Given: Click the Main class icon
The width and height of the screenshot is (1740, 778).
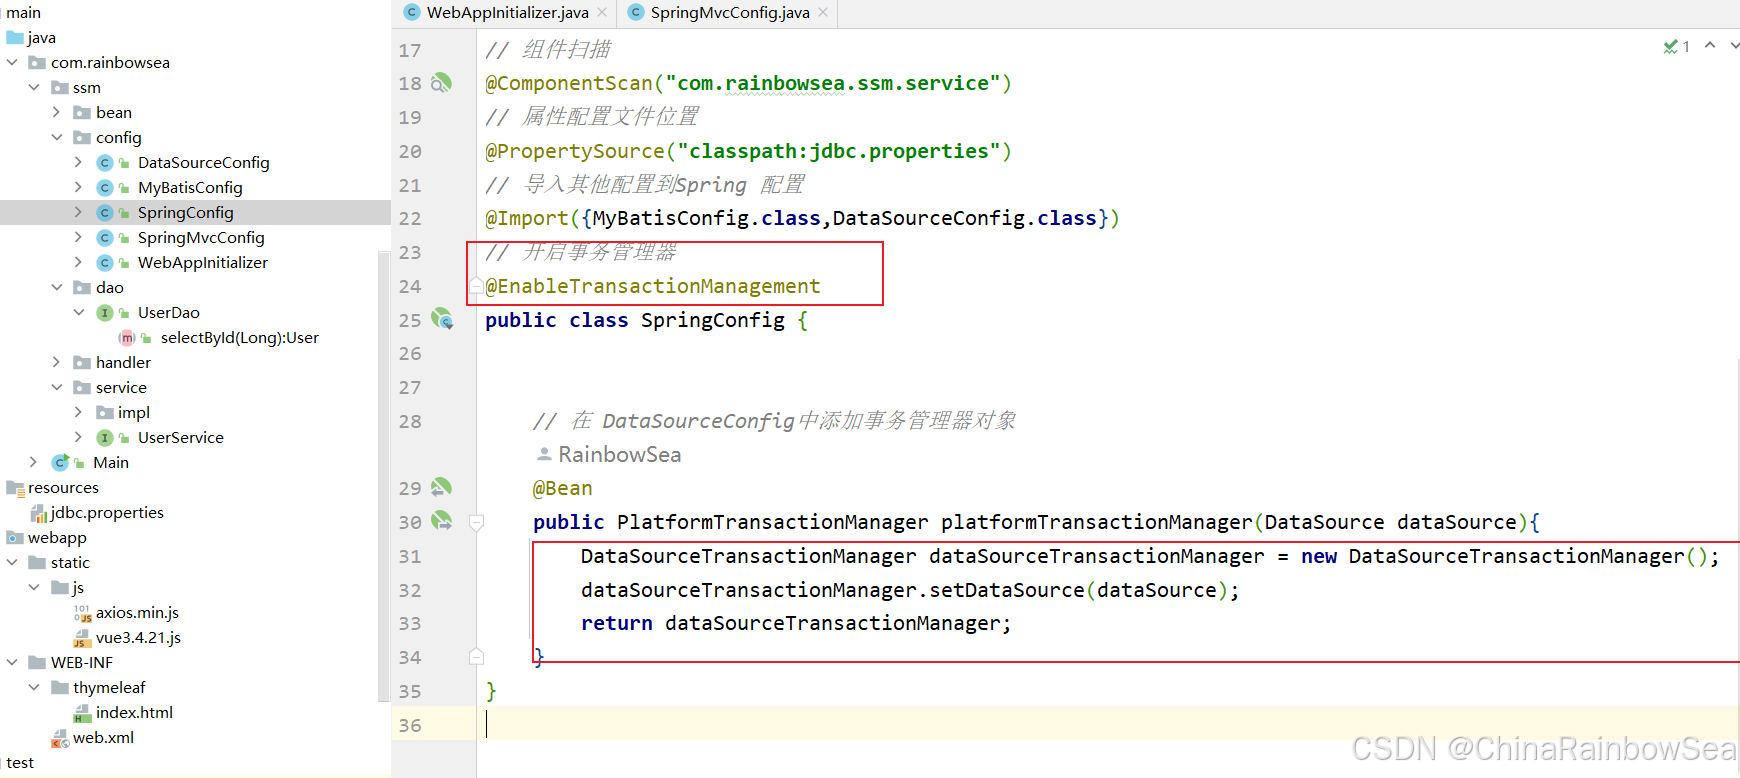Looking at the screenshot, I should point(61,463).
